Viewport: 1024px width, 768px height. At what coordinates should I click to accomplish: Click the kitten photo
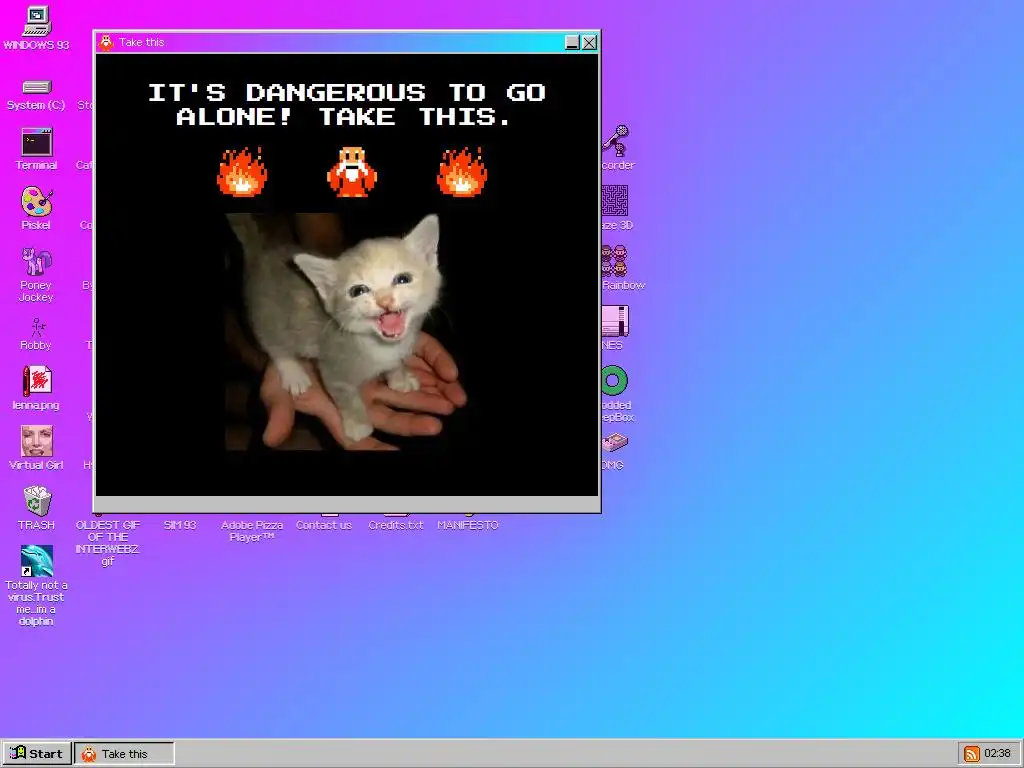[x=346, y=332]
